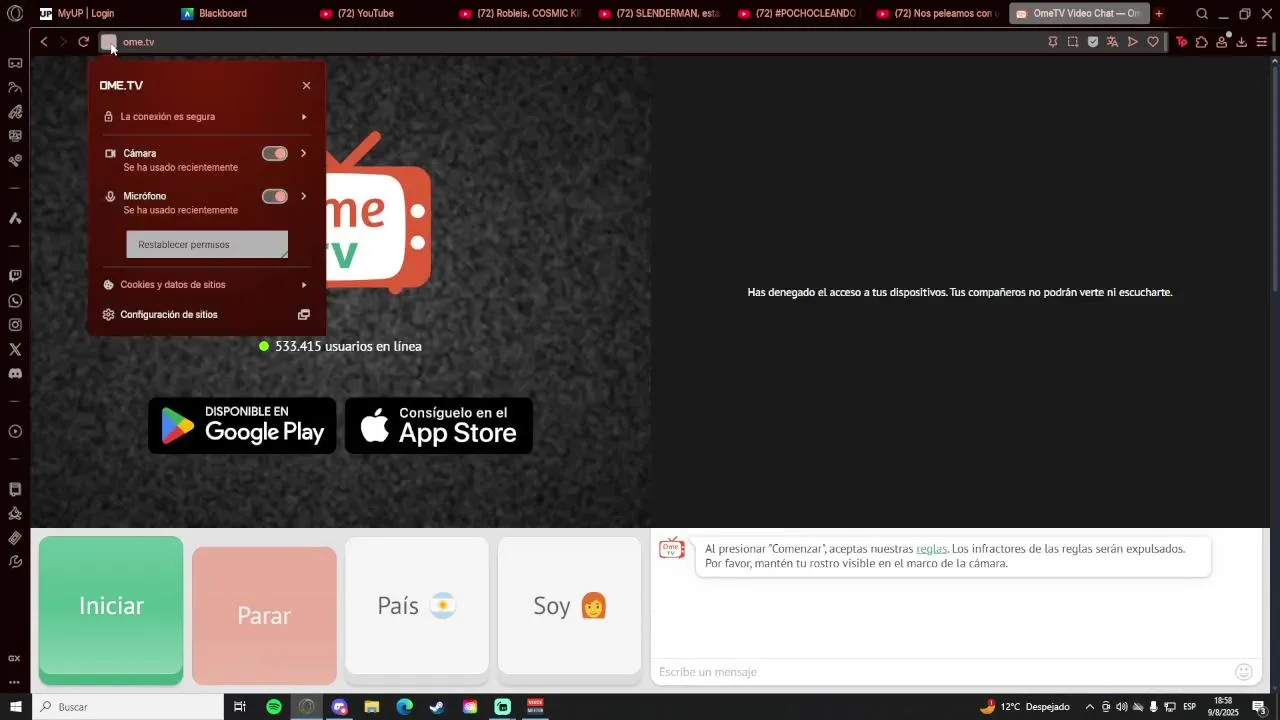Click the Windows taskbar Buscar box

point(128,707)
